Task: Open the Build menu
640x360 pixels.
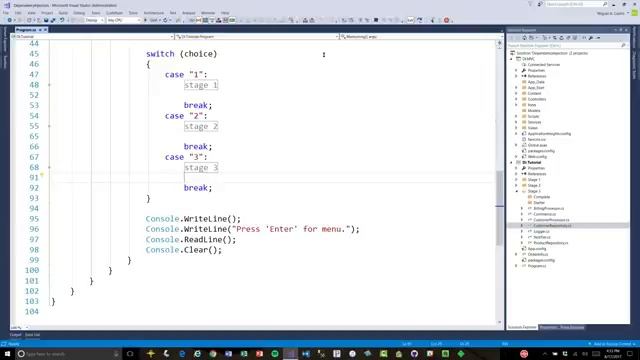Action: pos(63,13)
